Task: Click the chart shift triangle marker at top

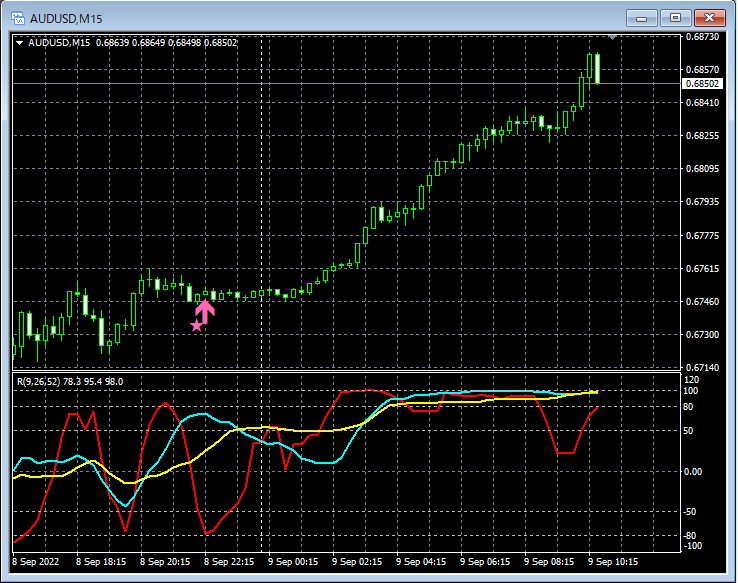Action: click(612, 37)
